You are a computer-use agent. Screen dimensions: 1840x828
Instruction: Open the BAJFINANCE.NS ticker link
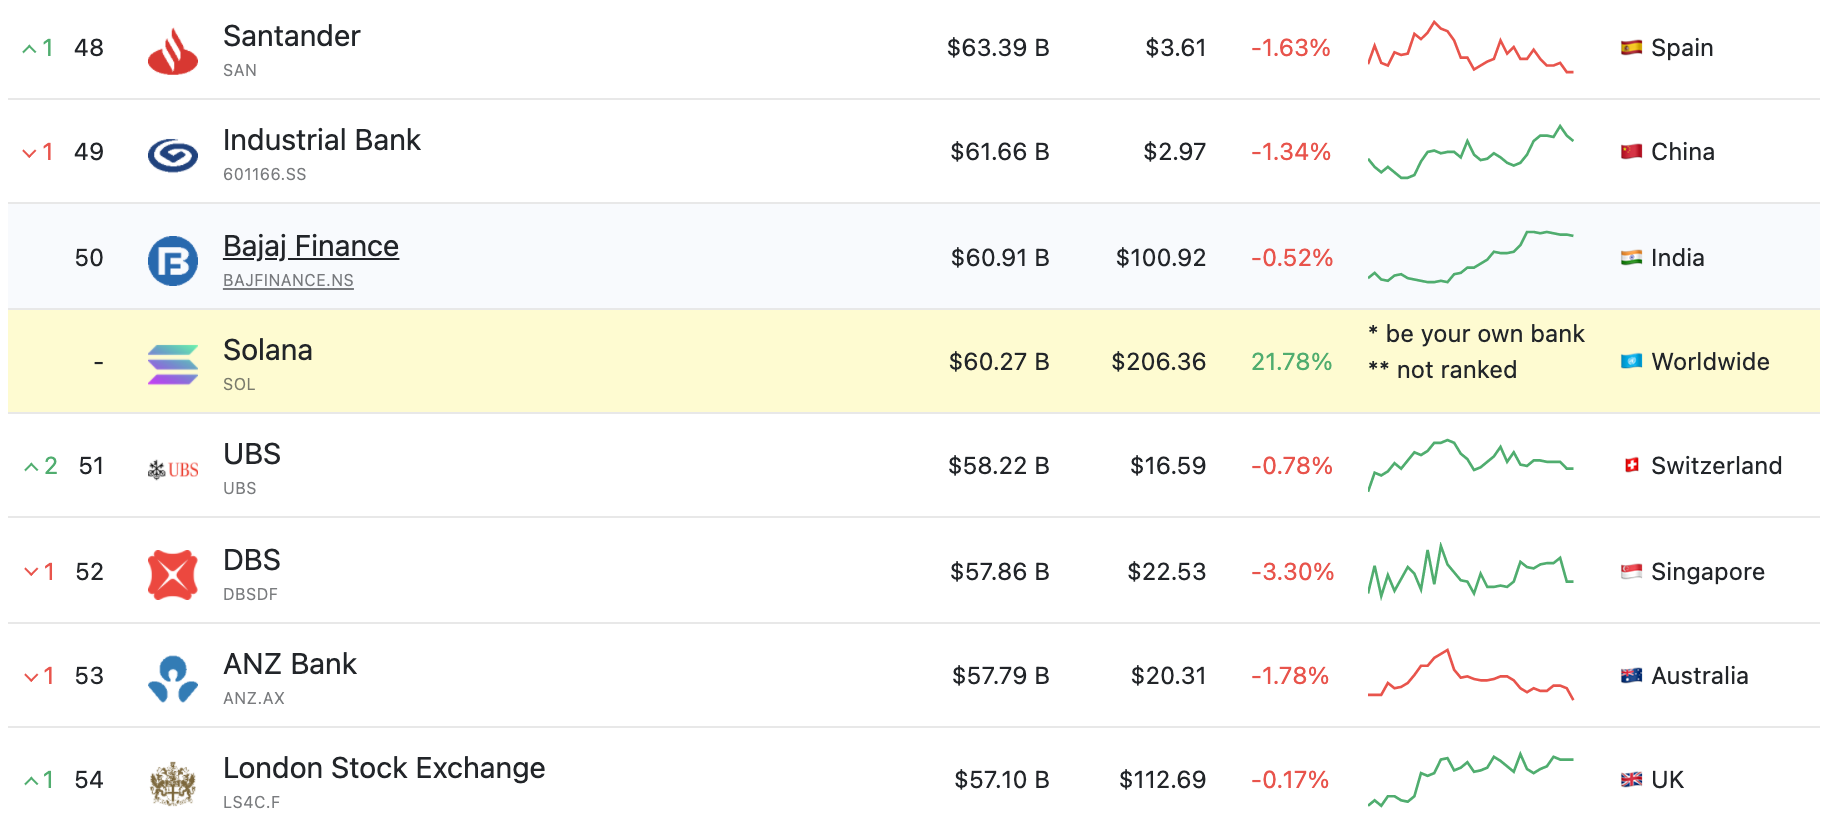pos(288,280)
